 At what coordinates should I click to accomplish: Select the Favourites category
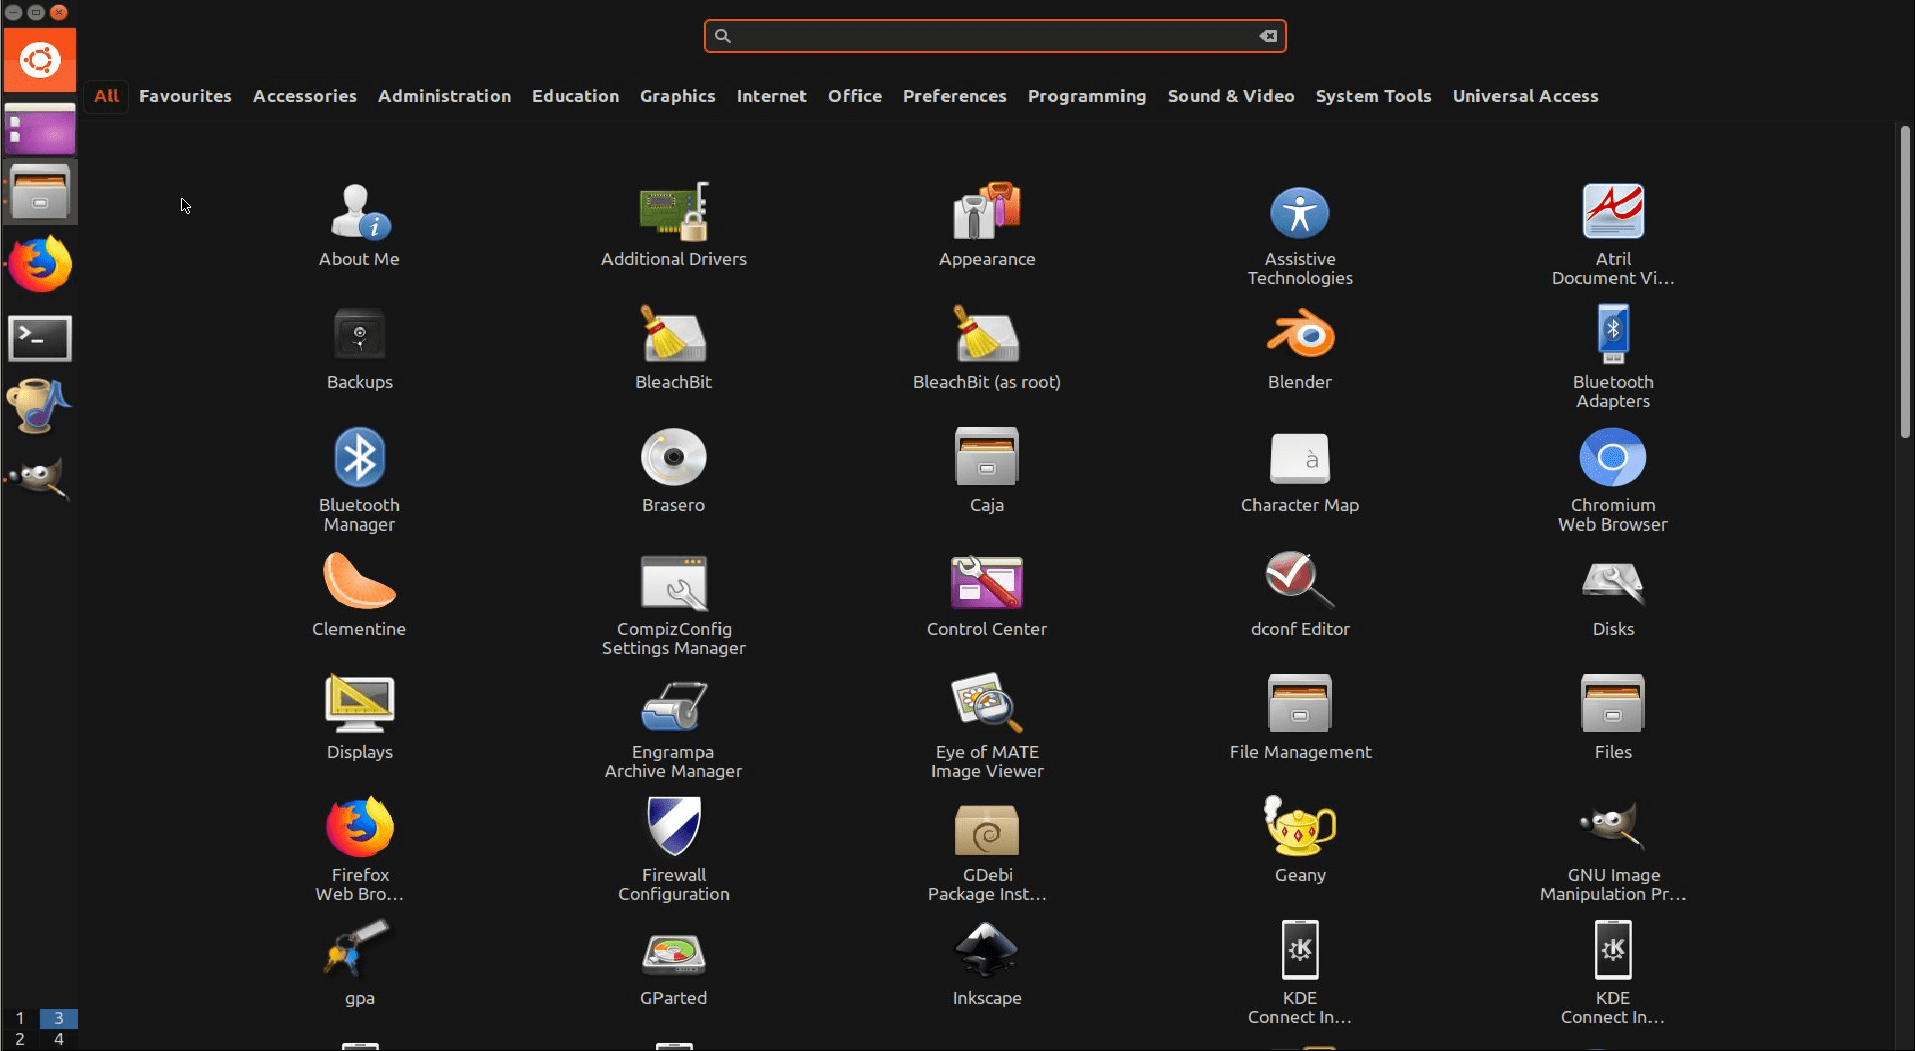(x=185, y=96)
